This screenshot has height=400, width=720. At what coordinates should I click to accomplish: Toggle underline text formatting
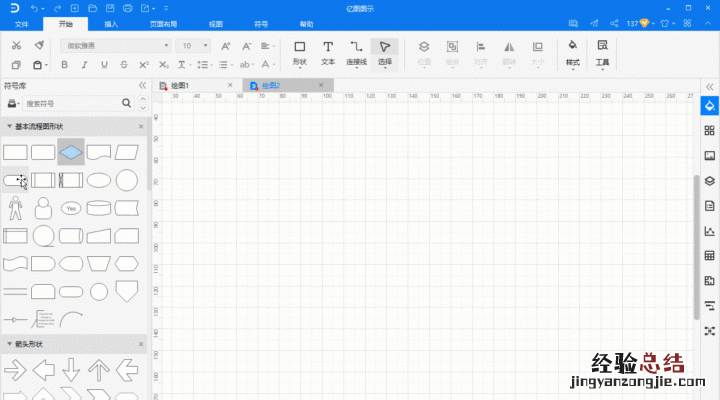point(104,66)
